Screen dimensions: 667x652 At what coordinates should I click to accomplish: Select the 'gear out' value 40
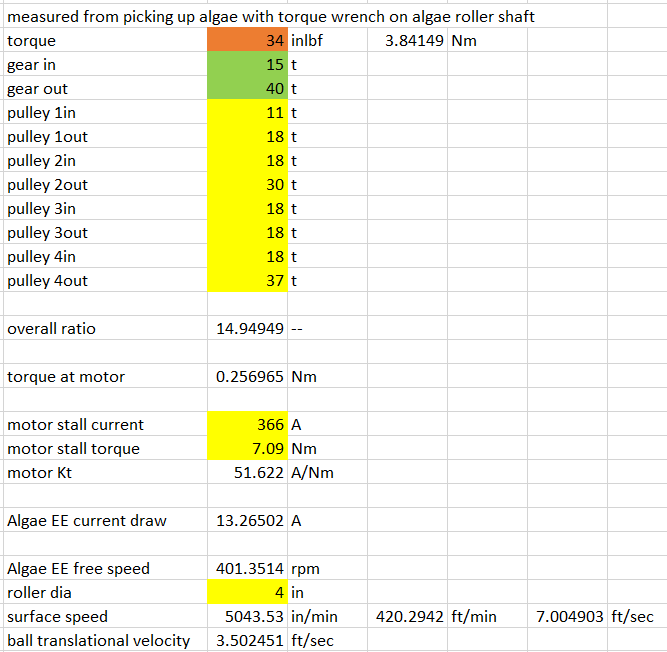click(x=248, y=88)
